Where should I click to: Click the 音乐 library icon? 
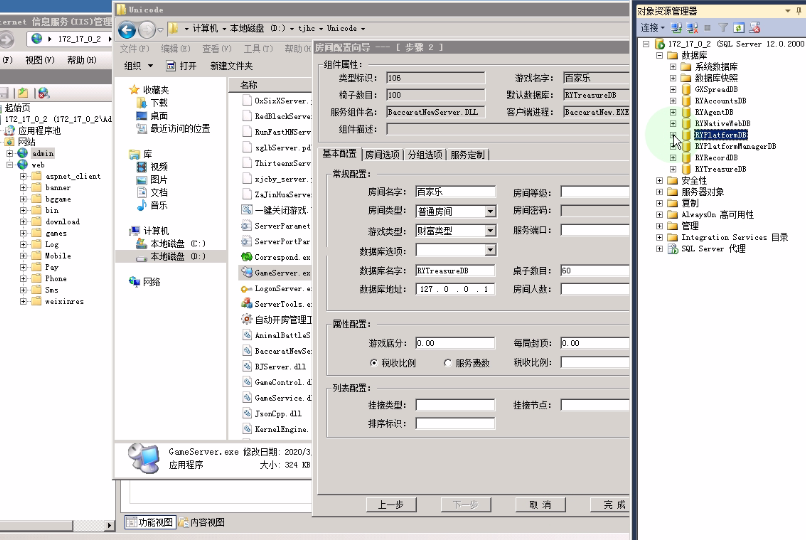click(x=137, y=206)
